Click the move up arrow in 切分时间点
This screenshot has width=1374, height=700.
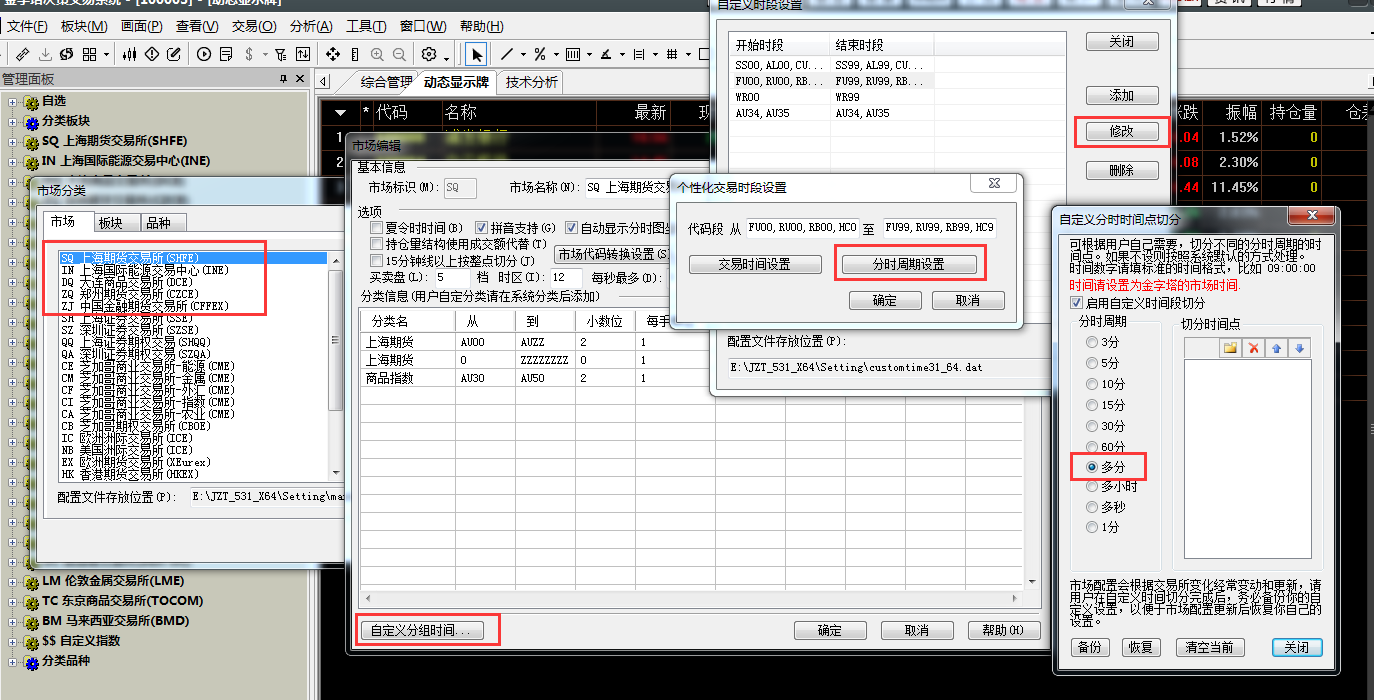1276,348
